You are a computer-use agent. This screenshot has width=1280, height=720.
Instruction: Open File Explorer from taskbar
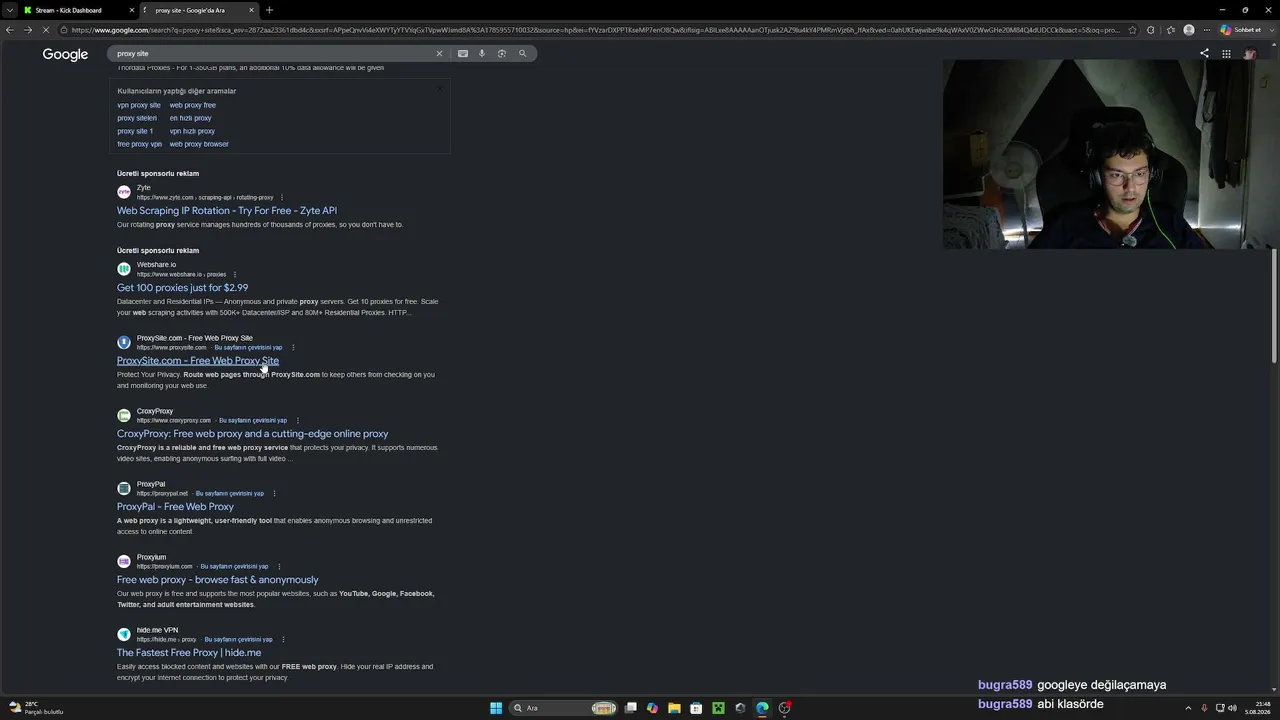(674, 708)
